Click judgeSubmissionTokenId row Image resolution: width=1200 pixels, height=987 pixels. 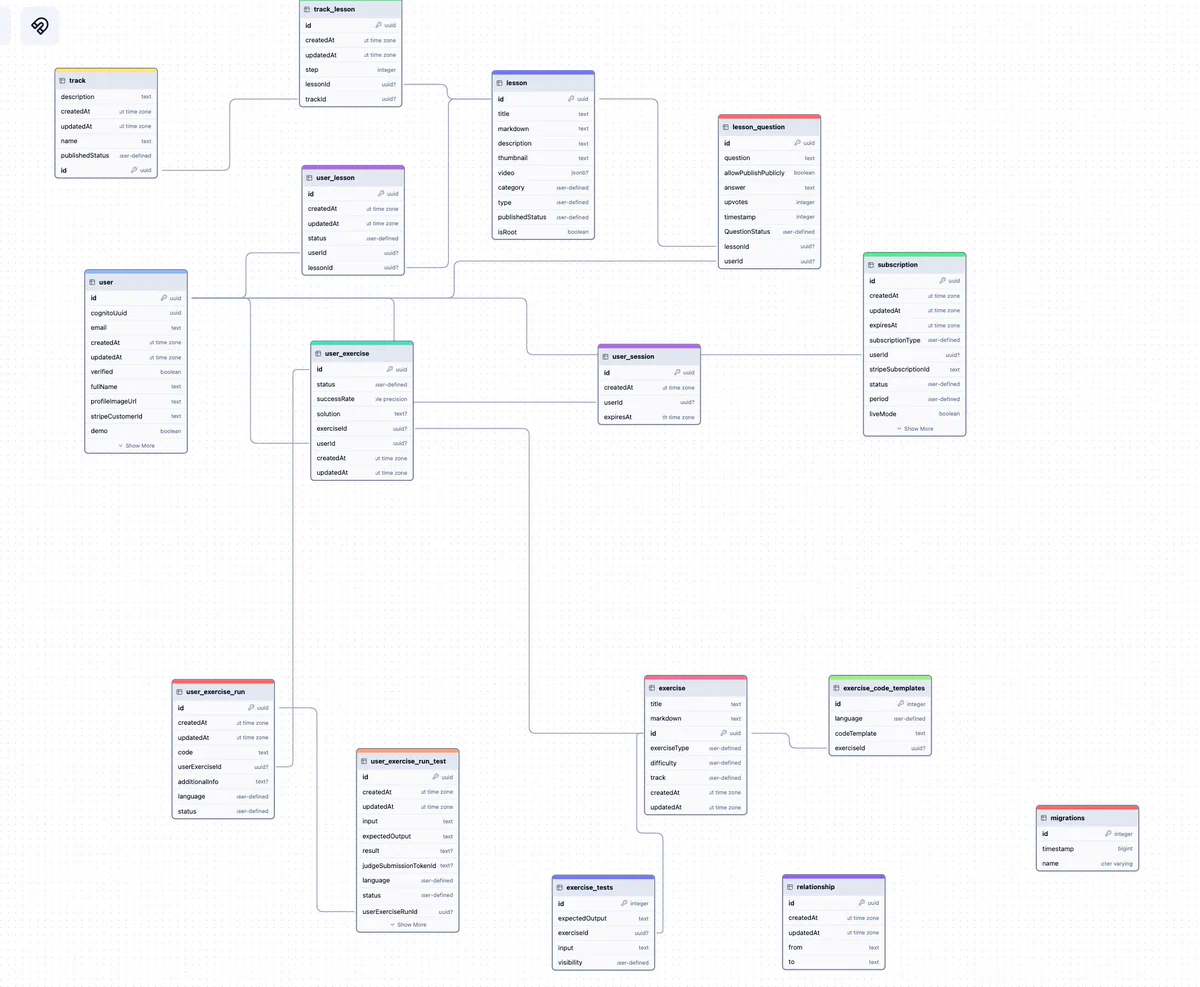pos(408,865)
